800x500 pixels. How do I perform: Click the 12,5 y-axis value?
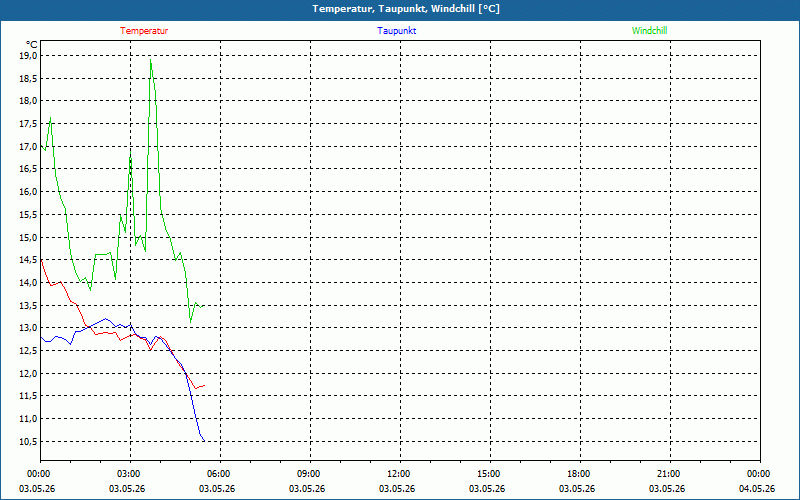coord(29,351)
